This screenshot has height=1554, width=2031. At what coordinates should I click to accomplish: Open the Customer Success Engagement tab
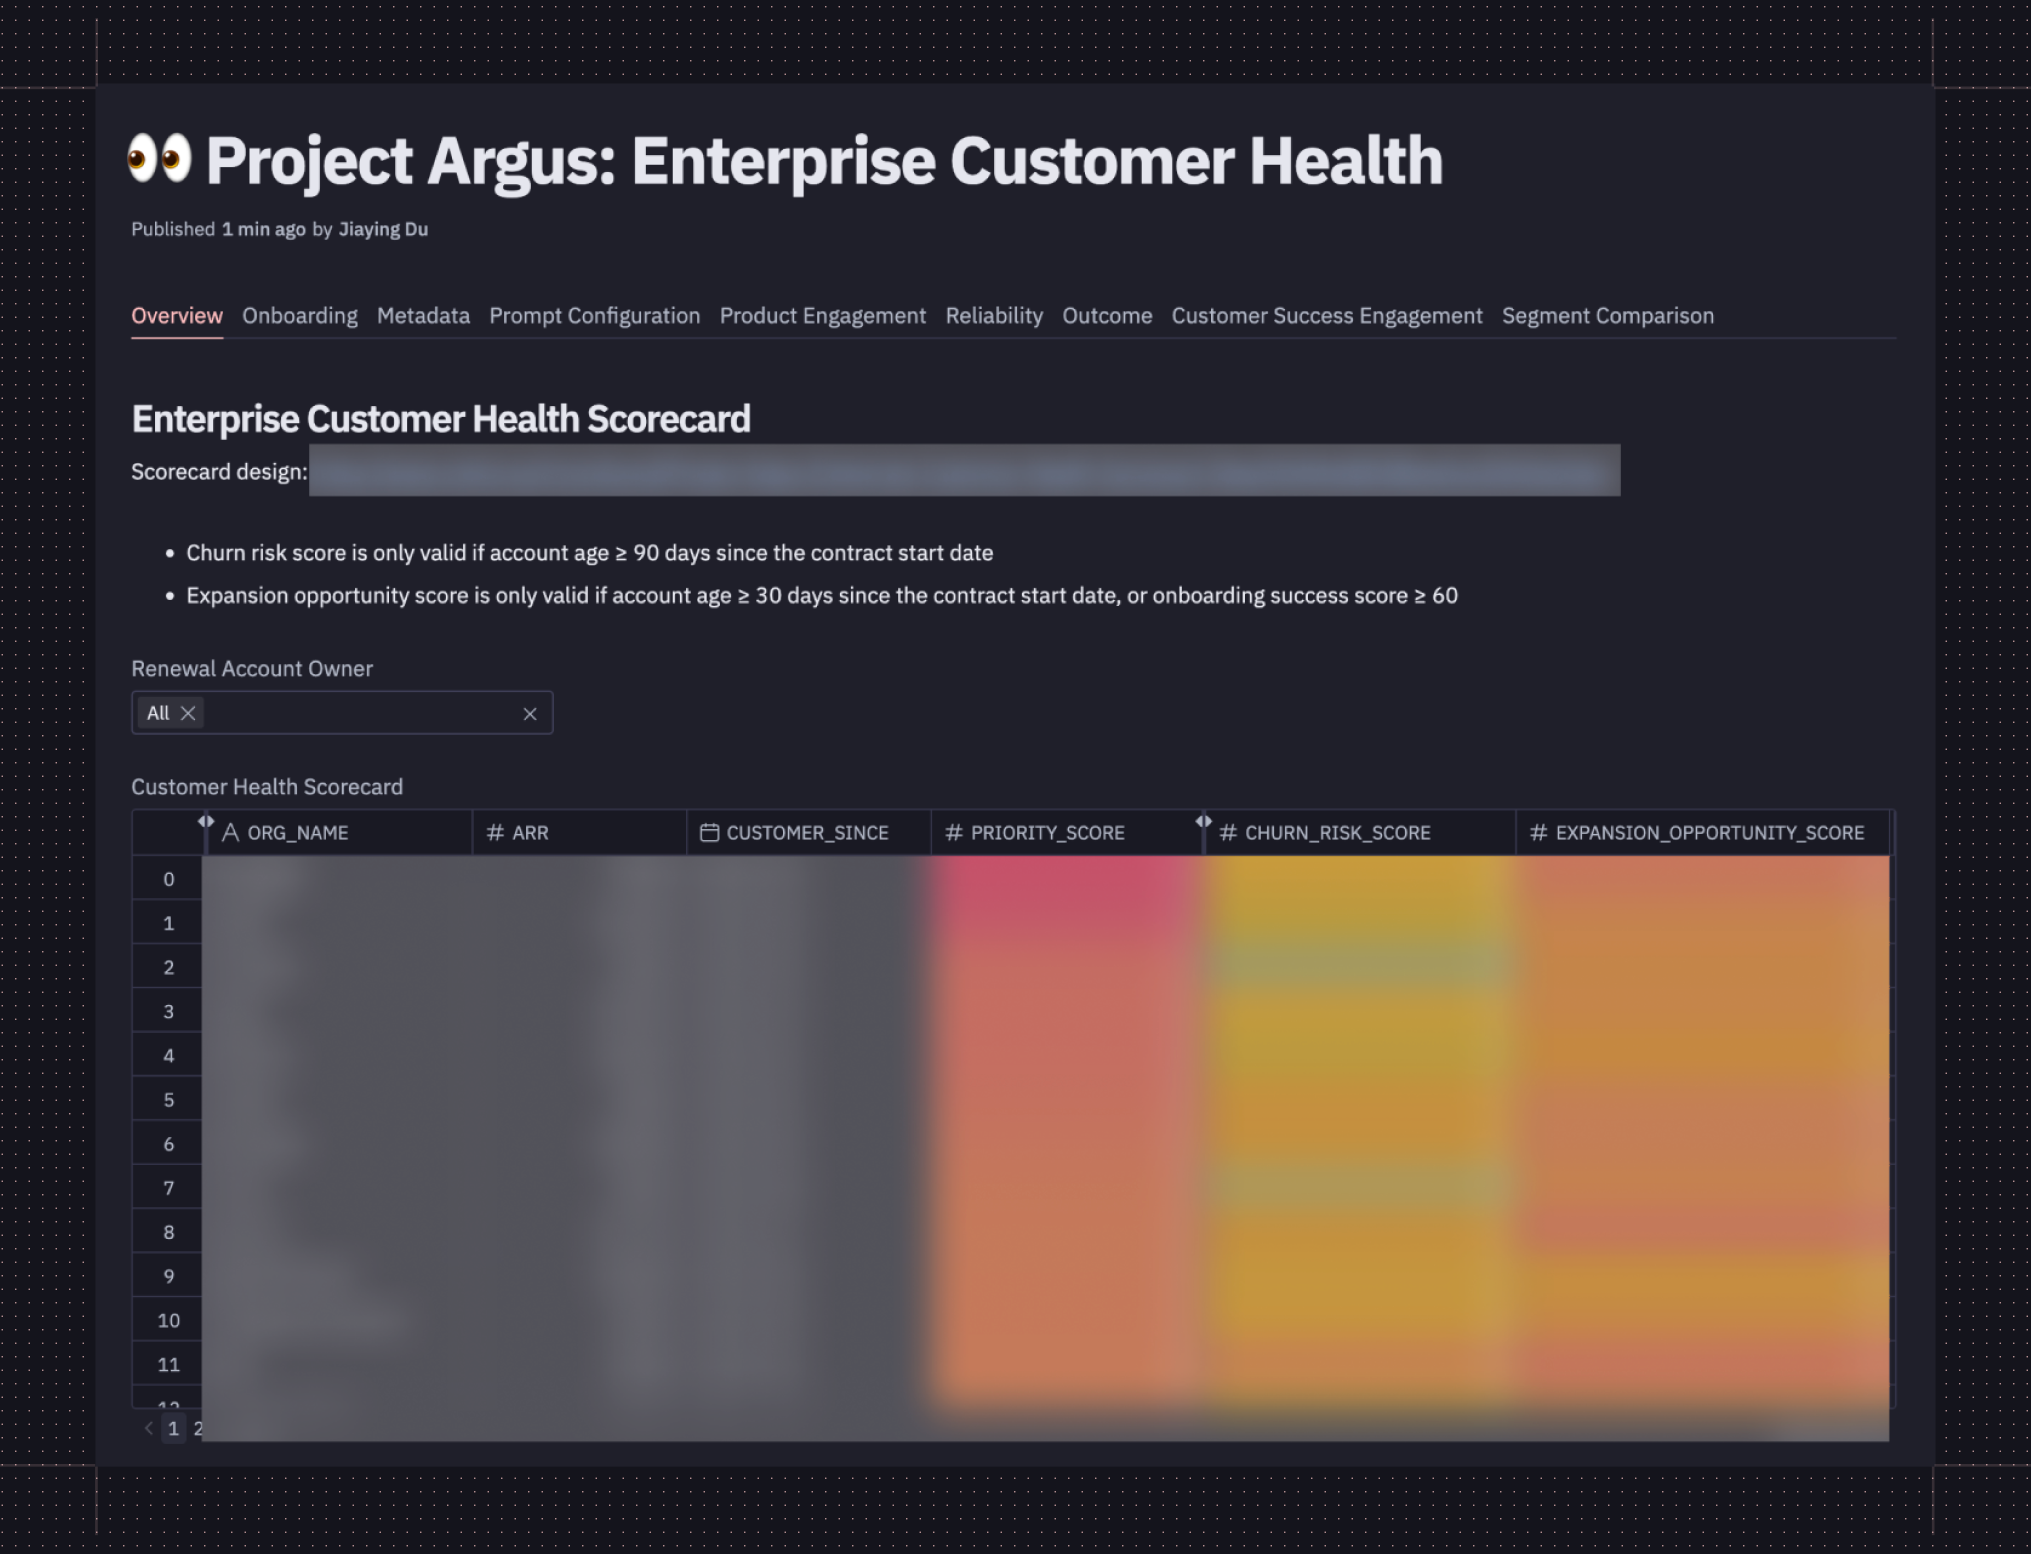click(1326, 316)
